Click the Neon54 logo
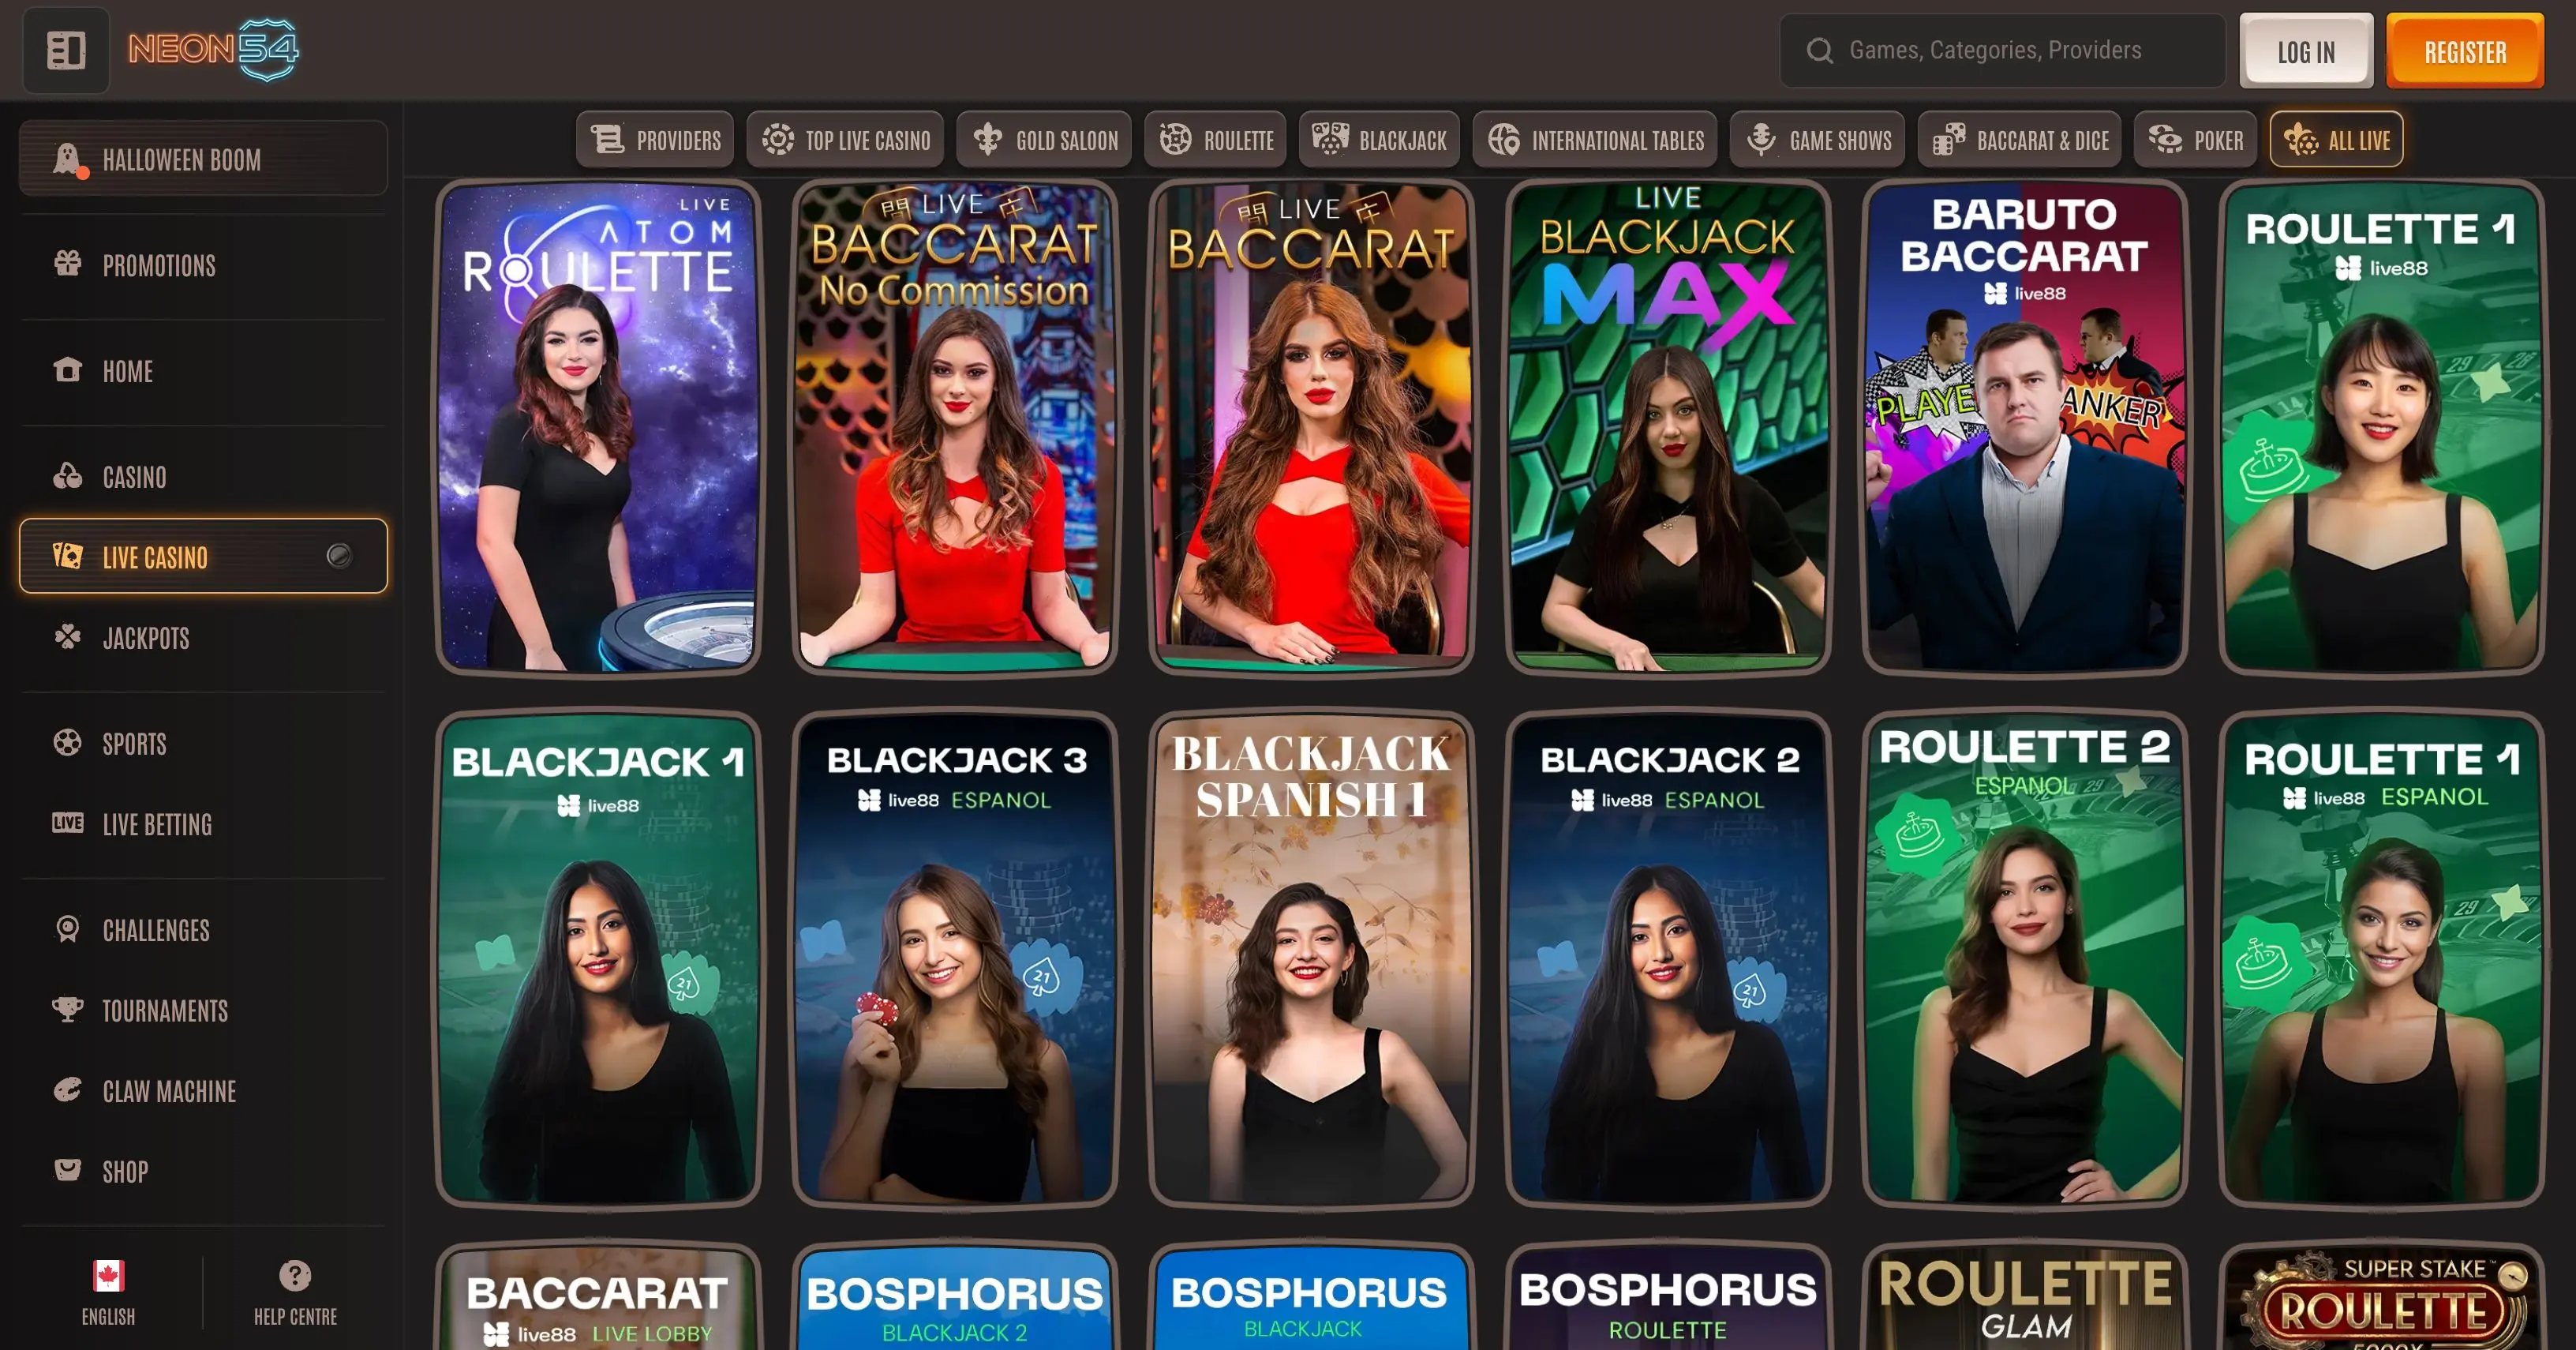Viewport: 2576px width, 1350px height. (x=213, y=49)
